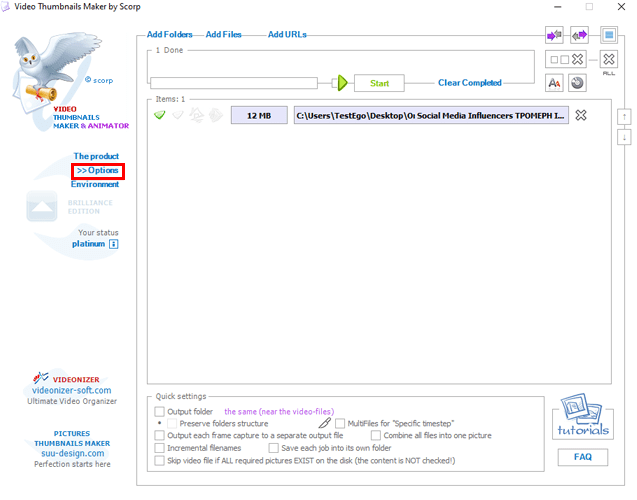Enable Skip video file if pictures EXIST checkbox
Screen dimensions: 637x500
(x=160, y=461)
